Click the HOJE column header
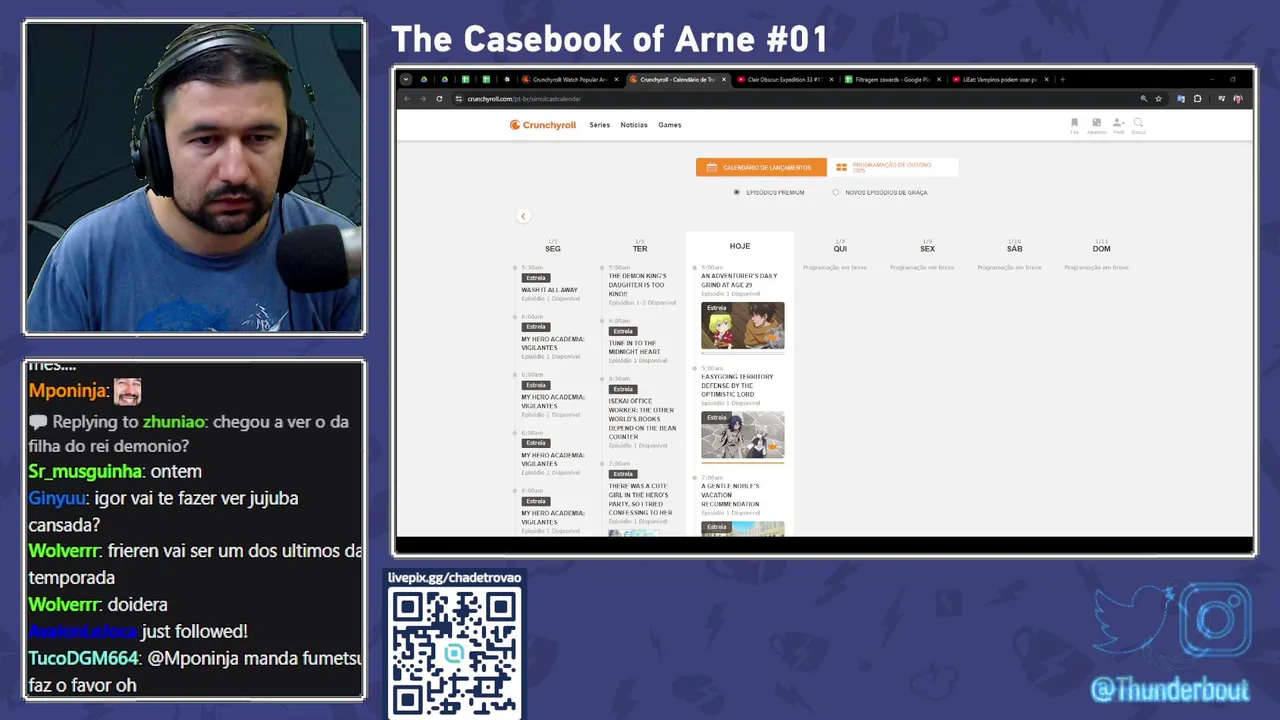This screenshot has height=720, width=1280. pos(740,246)
